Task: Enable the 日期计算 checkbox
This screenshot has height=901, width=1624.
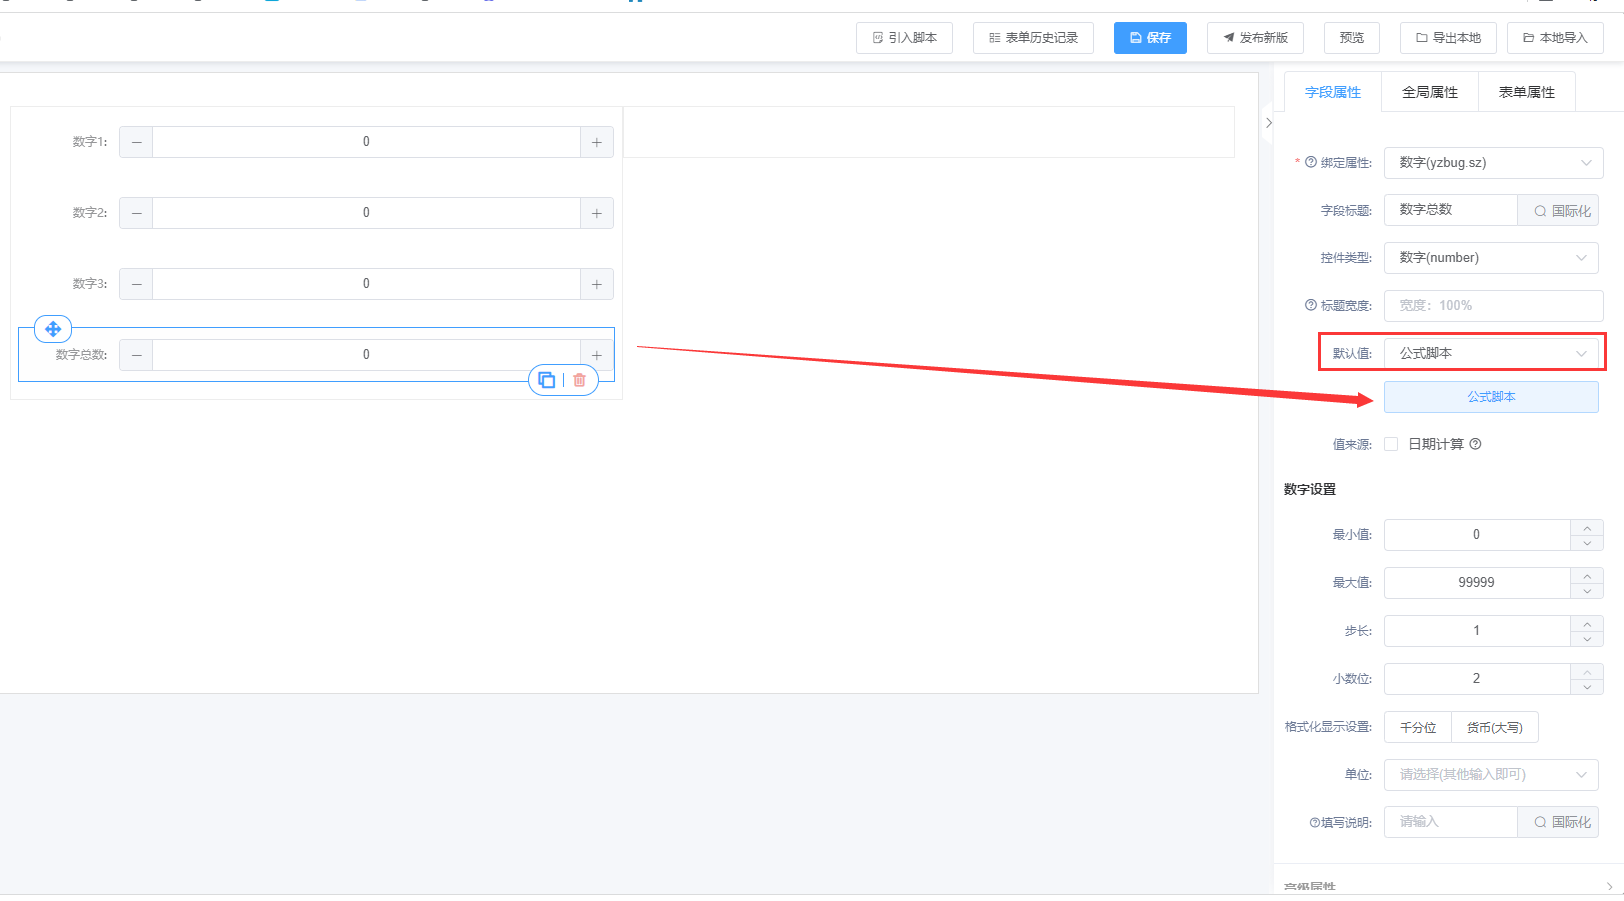Action: pyautogui.click(x=1391, y=444)
